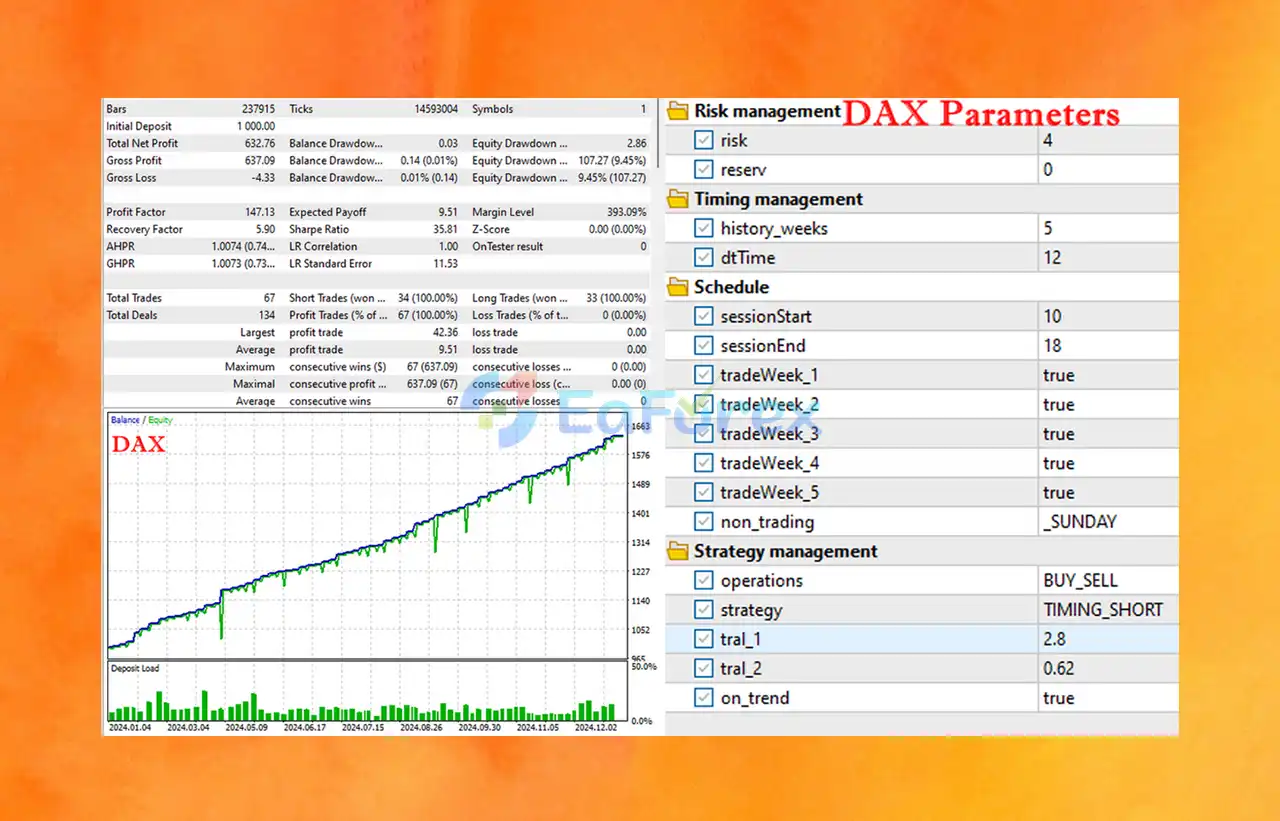Open the tradeWeek_3 true value dropdown
The width and height of the screenshot is (1280, 821).
[x=1108, y=434]
